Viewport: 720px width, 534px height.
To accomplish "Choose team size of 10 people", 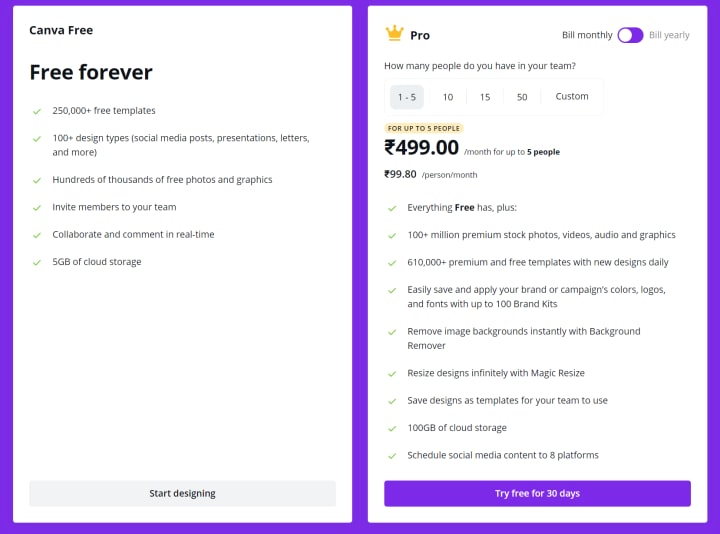I will point(448,97).
